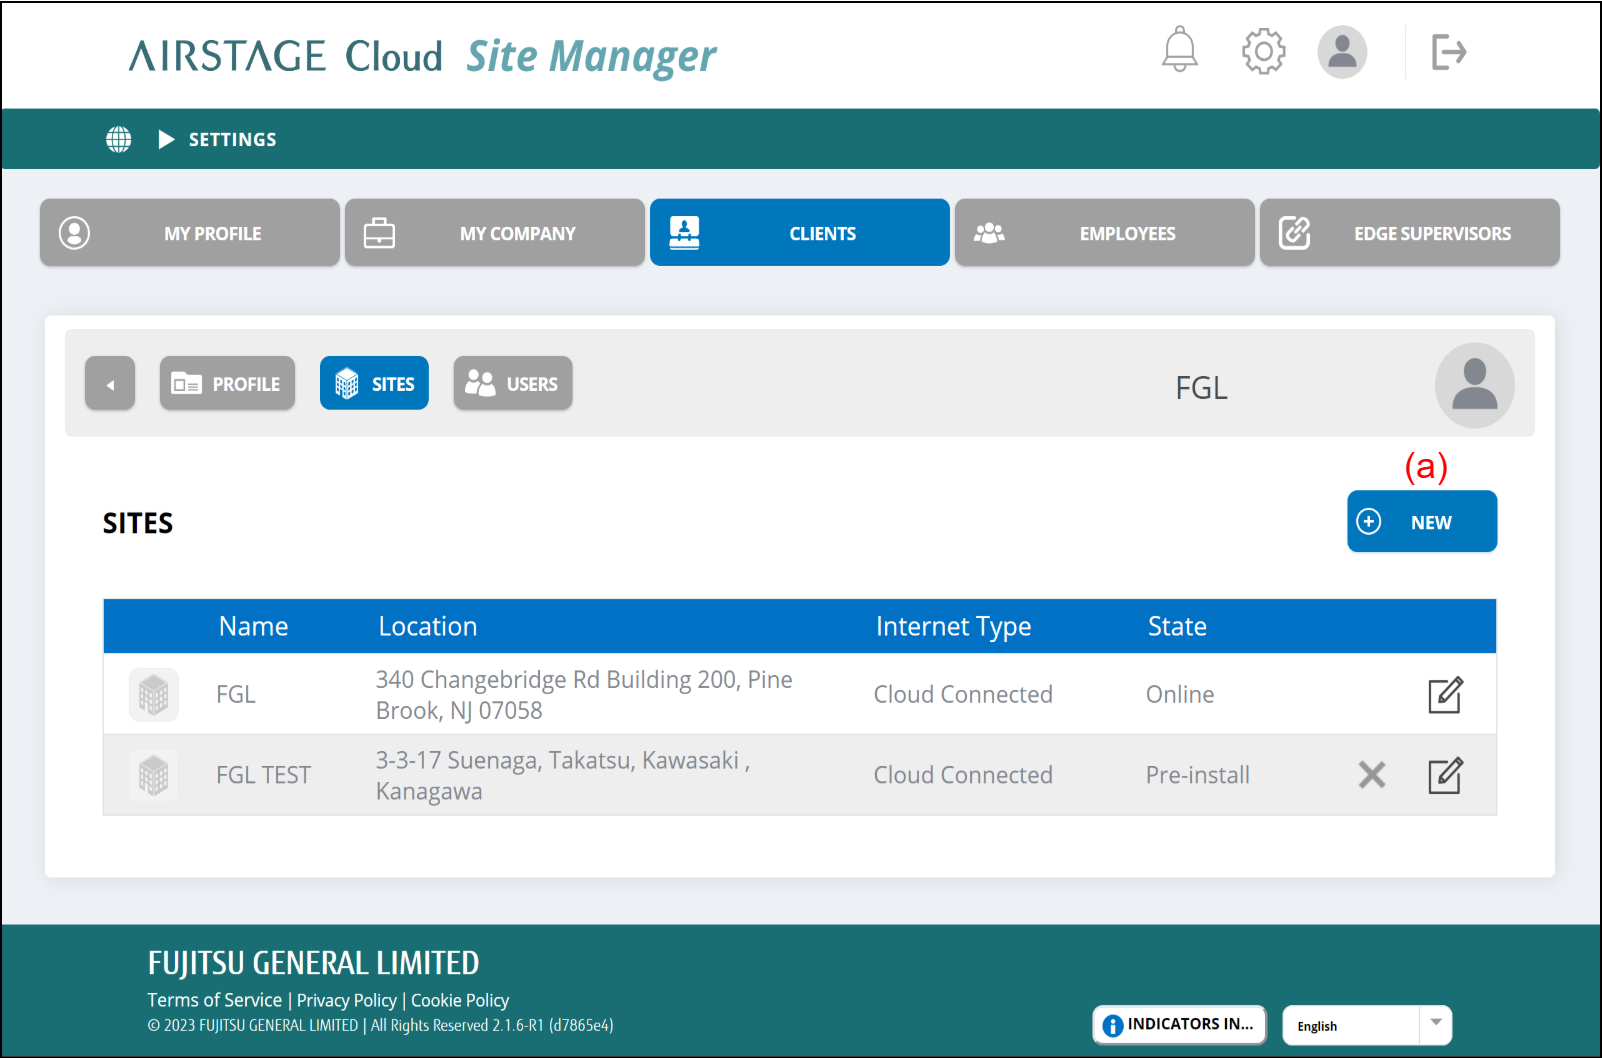Viewport: 1602px width, 1058px height.
Task: Click the globe icon in breadcrumb bar
Action: tap(119, 139)
